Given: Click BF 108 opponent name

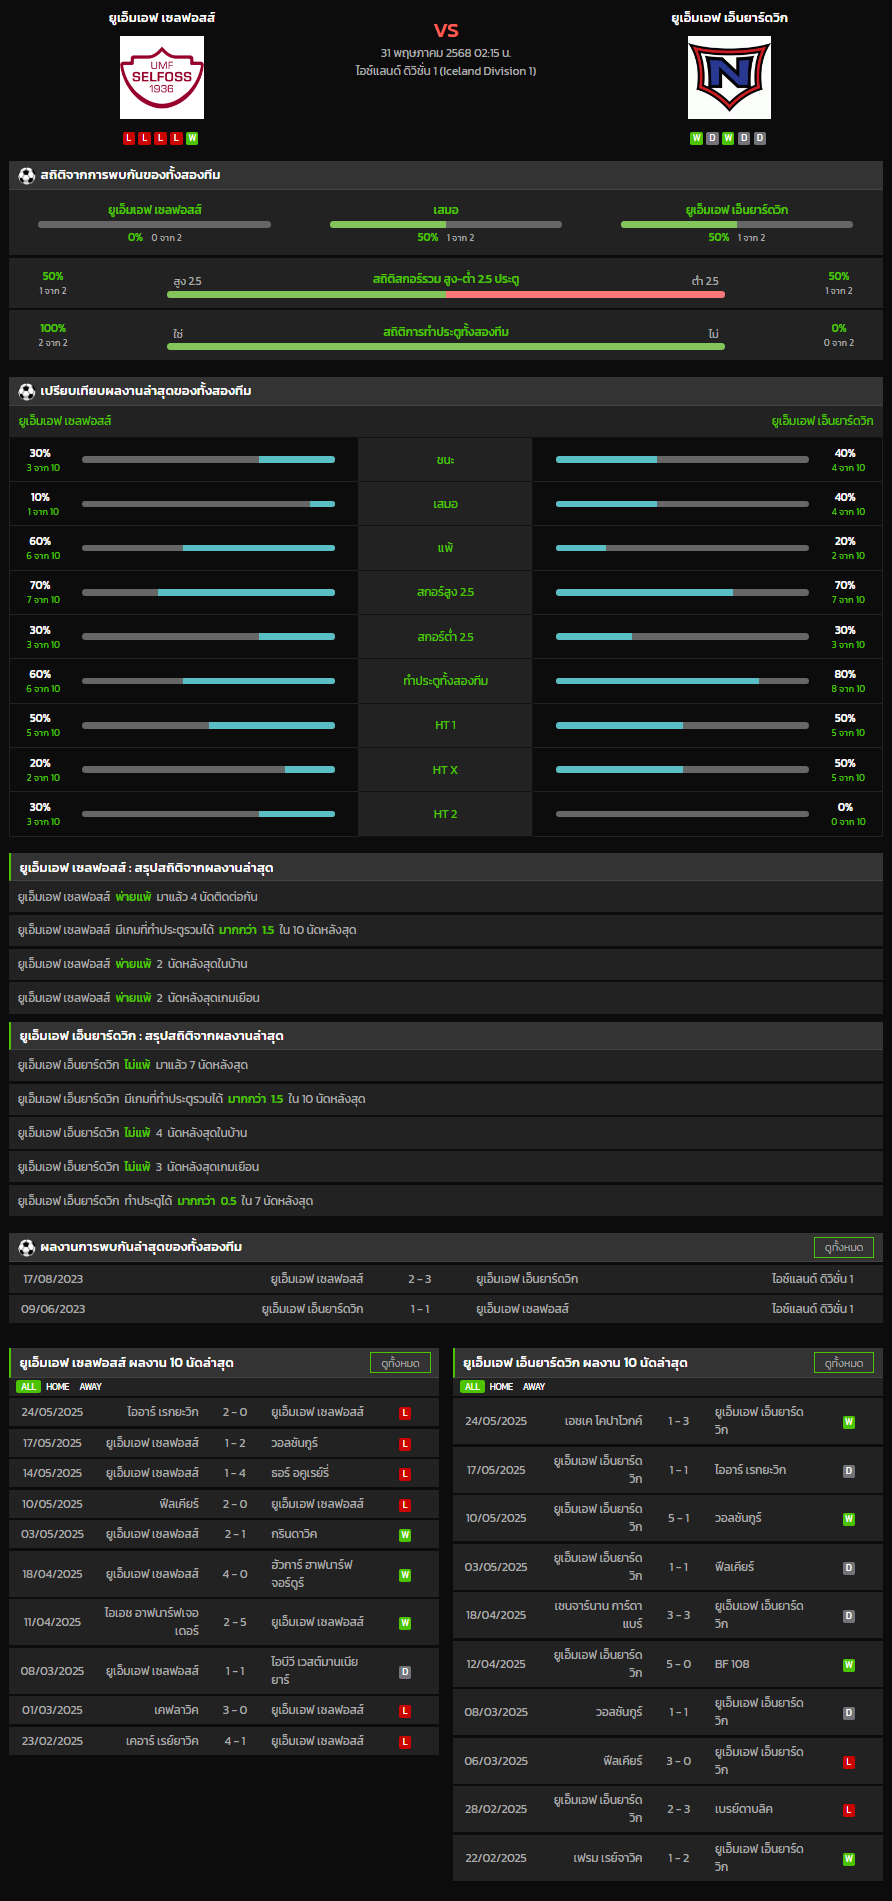Looking at the screenshot, I should pos(732,1664).
